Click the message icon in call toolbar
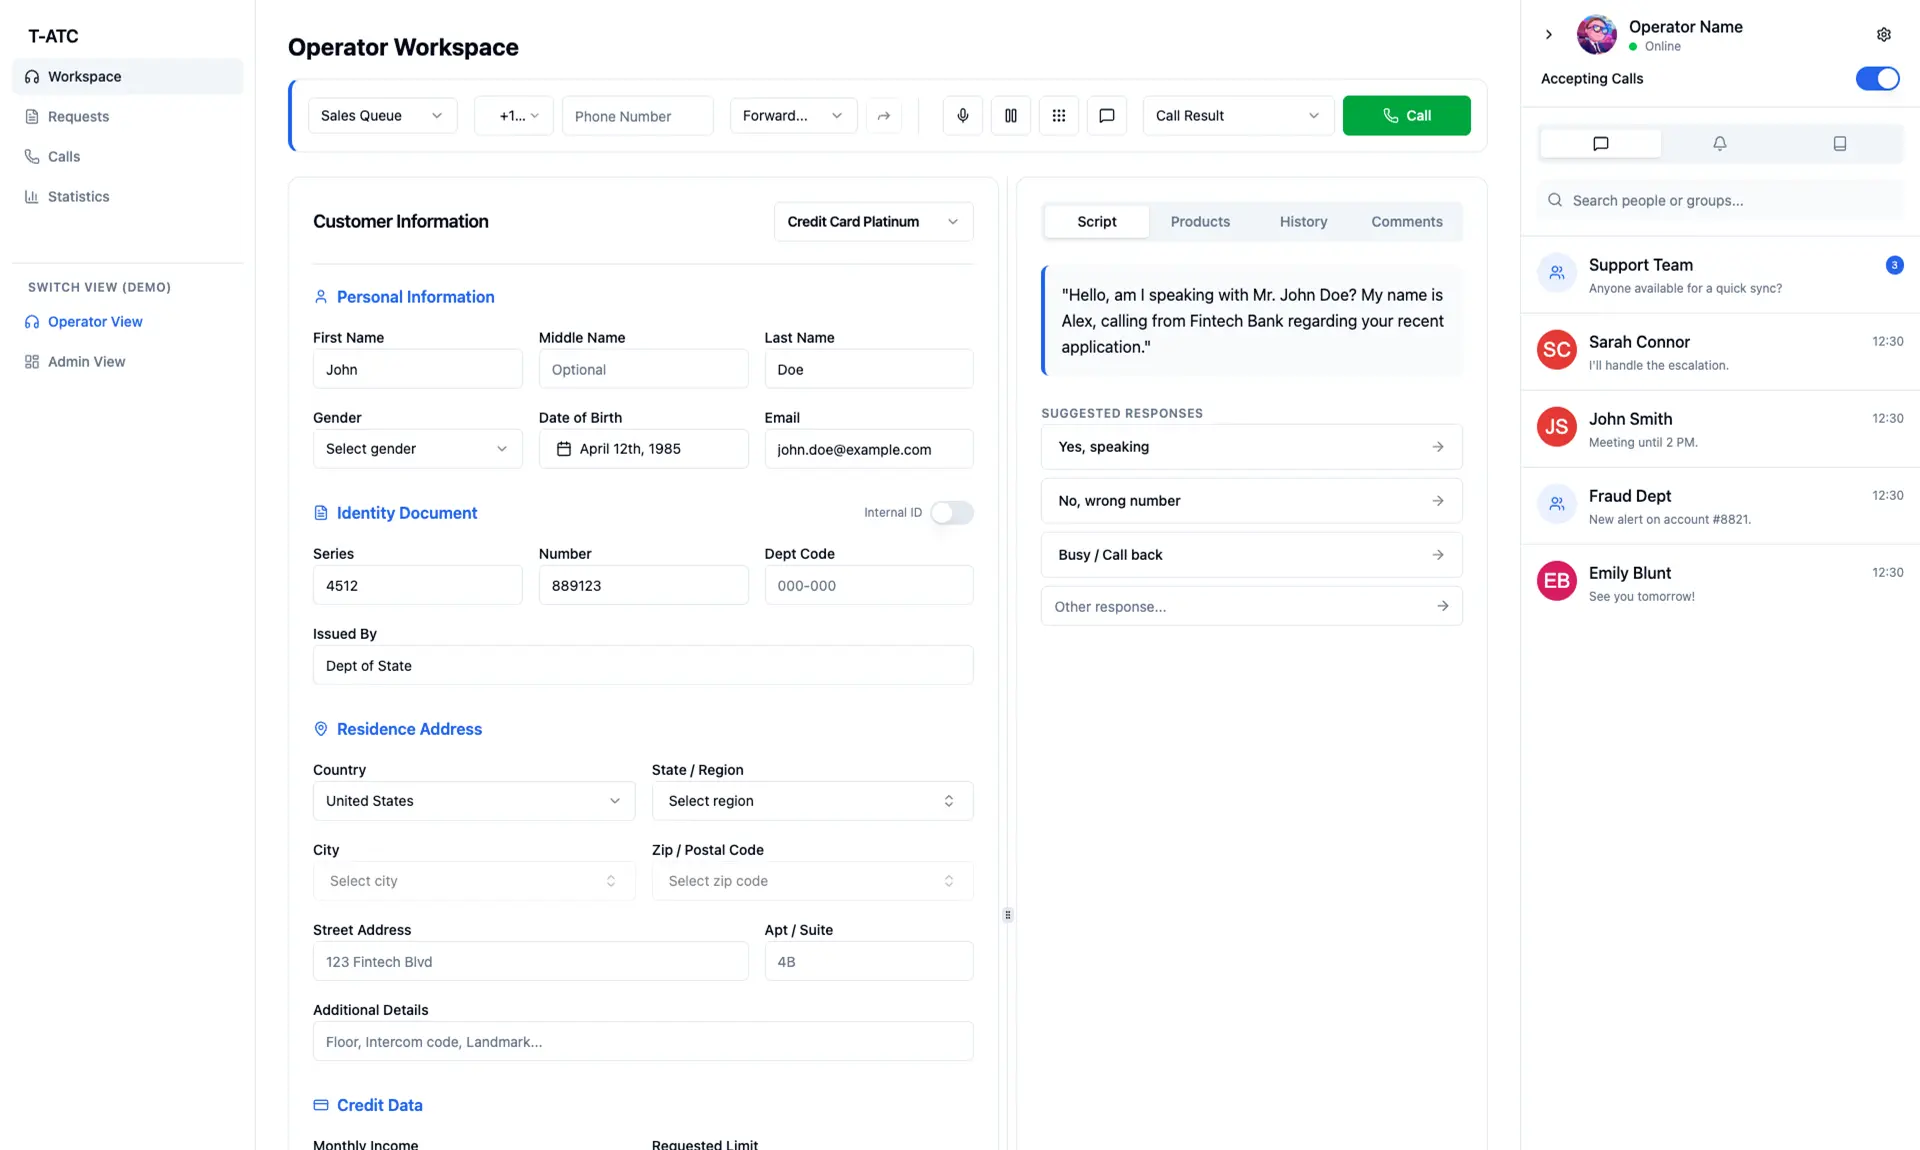The width and height of the screenshot is (1920, 1150). coord(1106,116)
